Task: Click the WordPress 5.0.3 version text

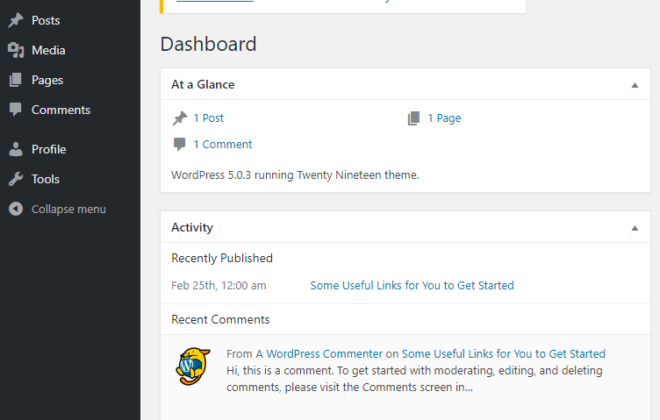Action: (295, 175)
